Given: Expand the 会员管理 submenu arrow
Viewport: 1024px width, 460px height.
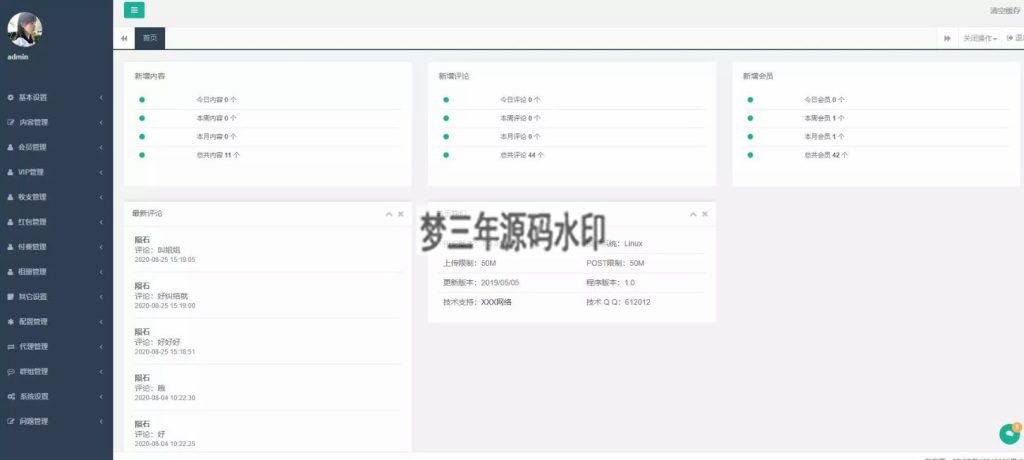Looking at the screenshot, I should (101, 147).
